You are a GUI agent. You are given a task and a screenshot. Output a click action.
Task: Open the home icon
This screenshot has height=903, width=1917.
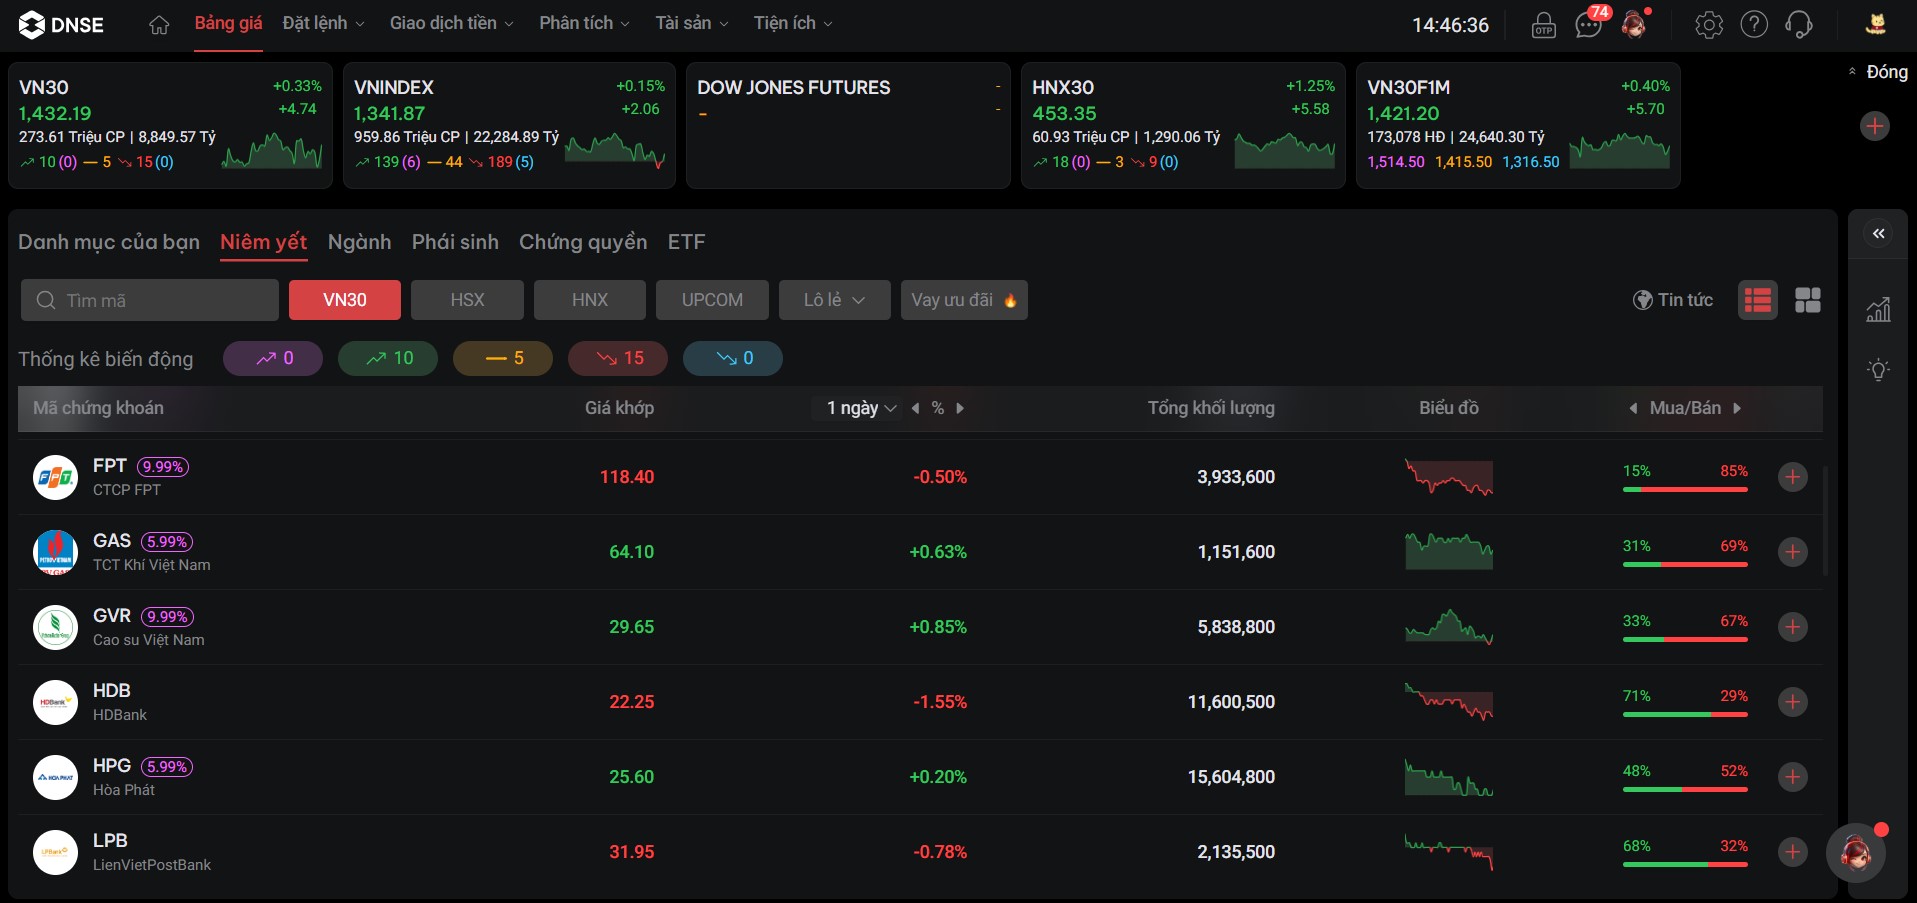pos(159,25)
